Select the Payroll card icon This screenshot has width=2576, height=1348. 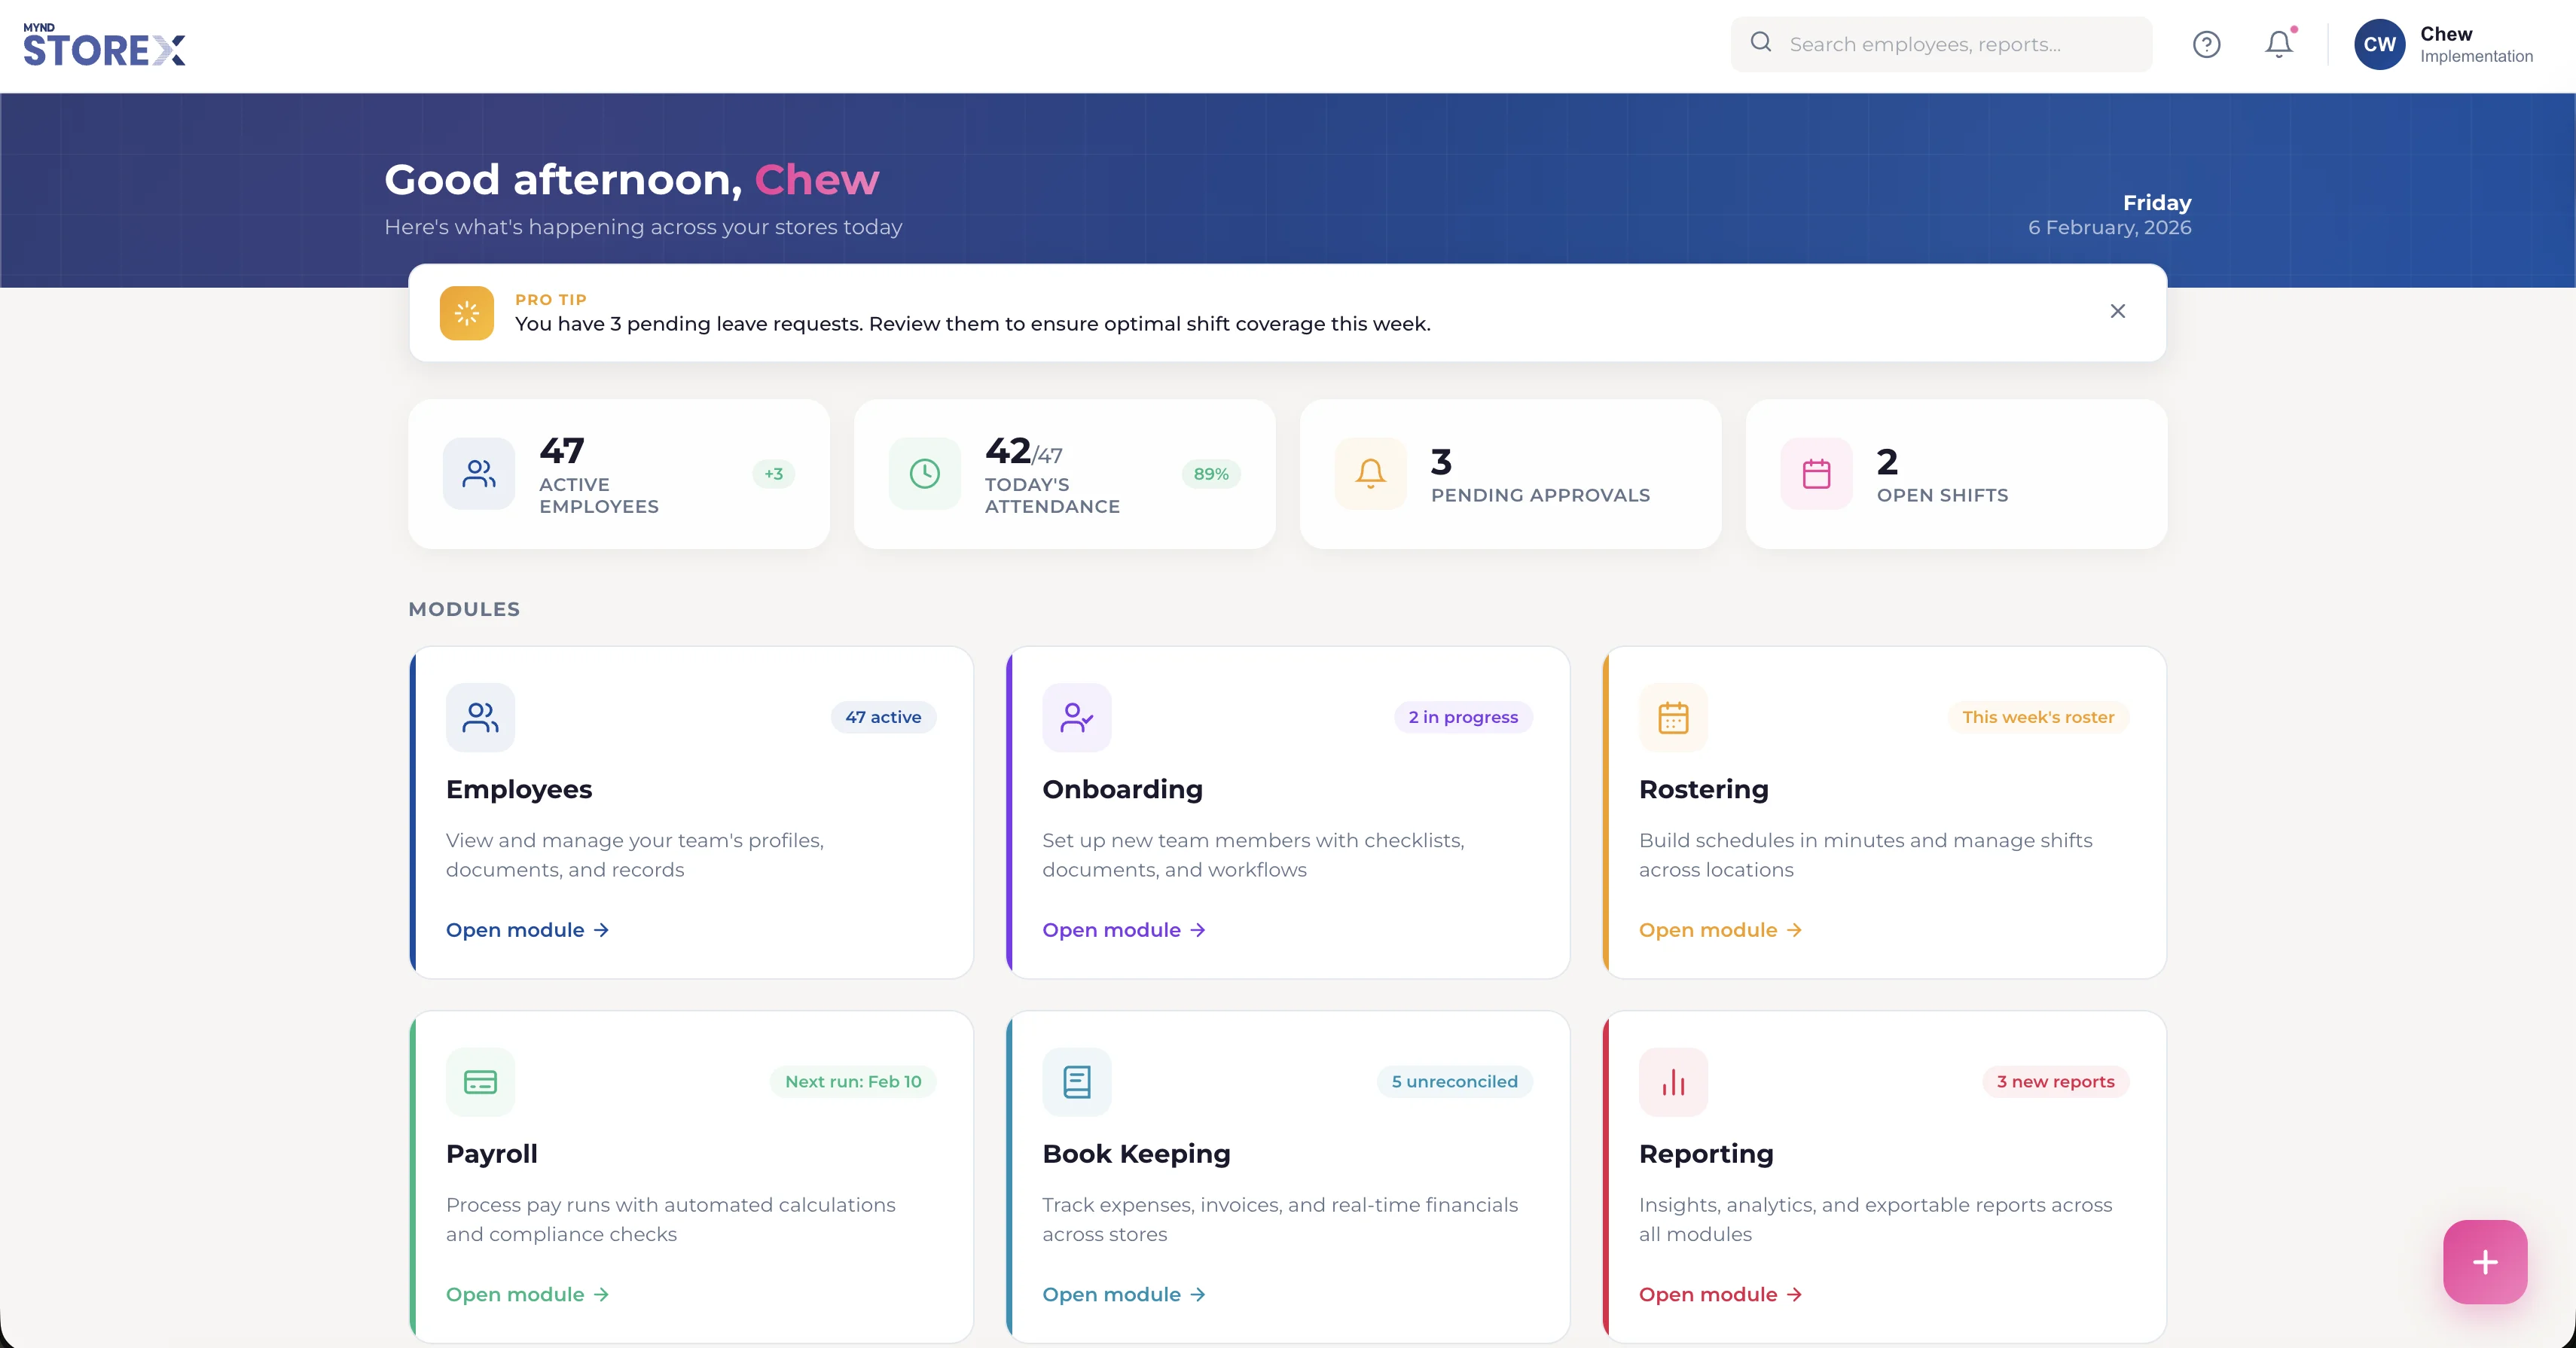480,1081
